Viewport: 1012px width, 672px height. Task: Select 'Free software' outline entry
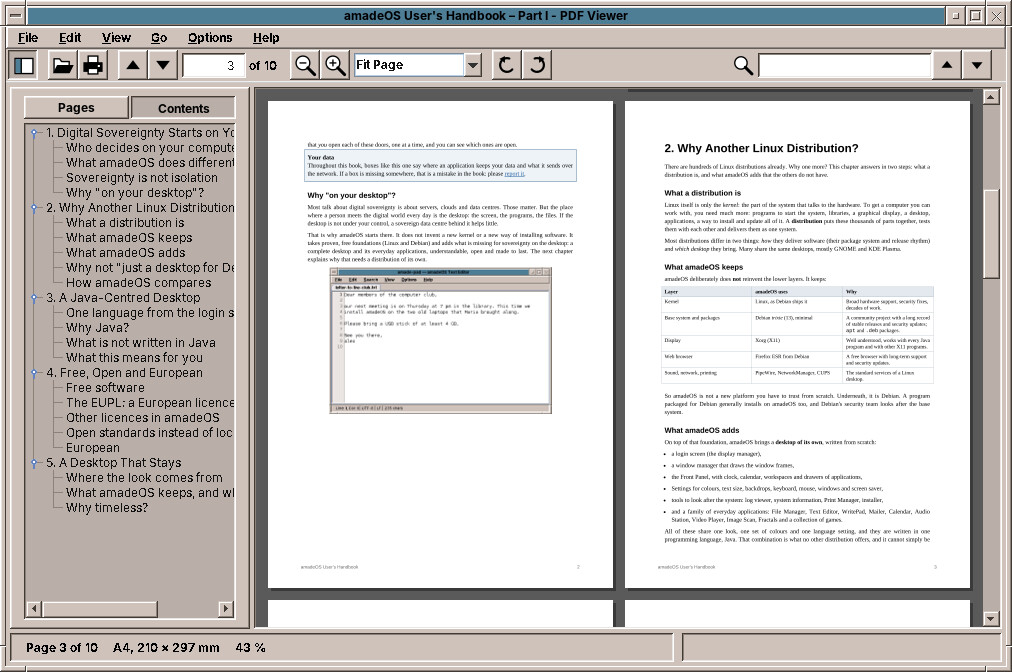pos(105,387)
